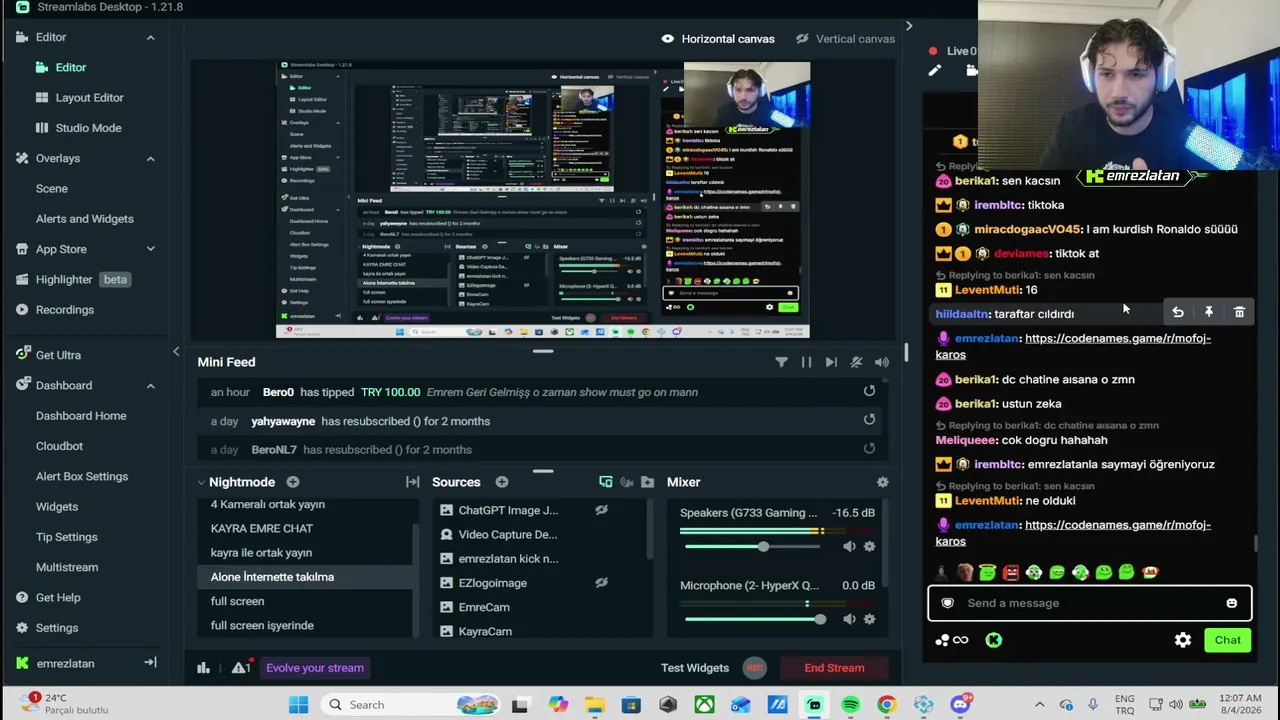1280x720 pixels.
Task: Click the Mini Feed volume speaker icon
Action: pyautogui.click(x=881, y=362)
